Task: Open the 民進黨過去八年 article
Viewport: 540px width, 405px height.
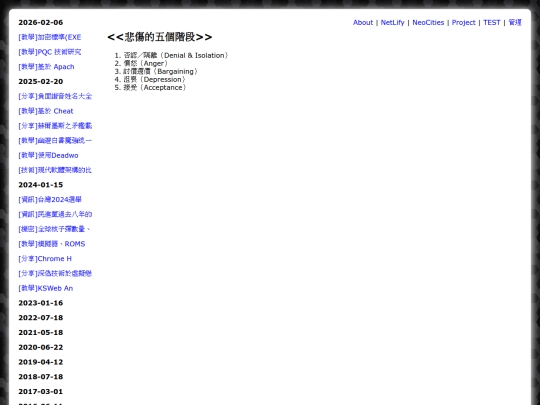Action: 55,215
